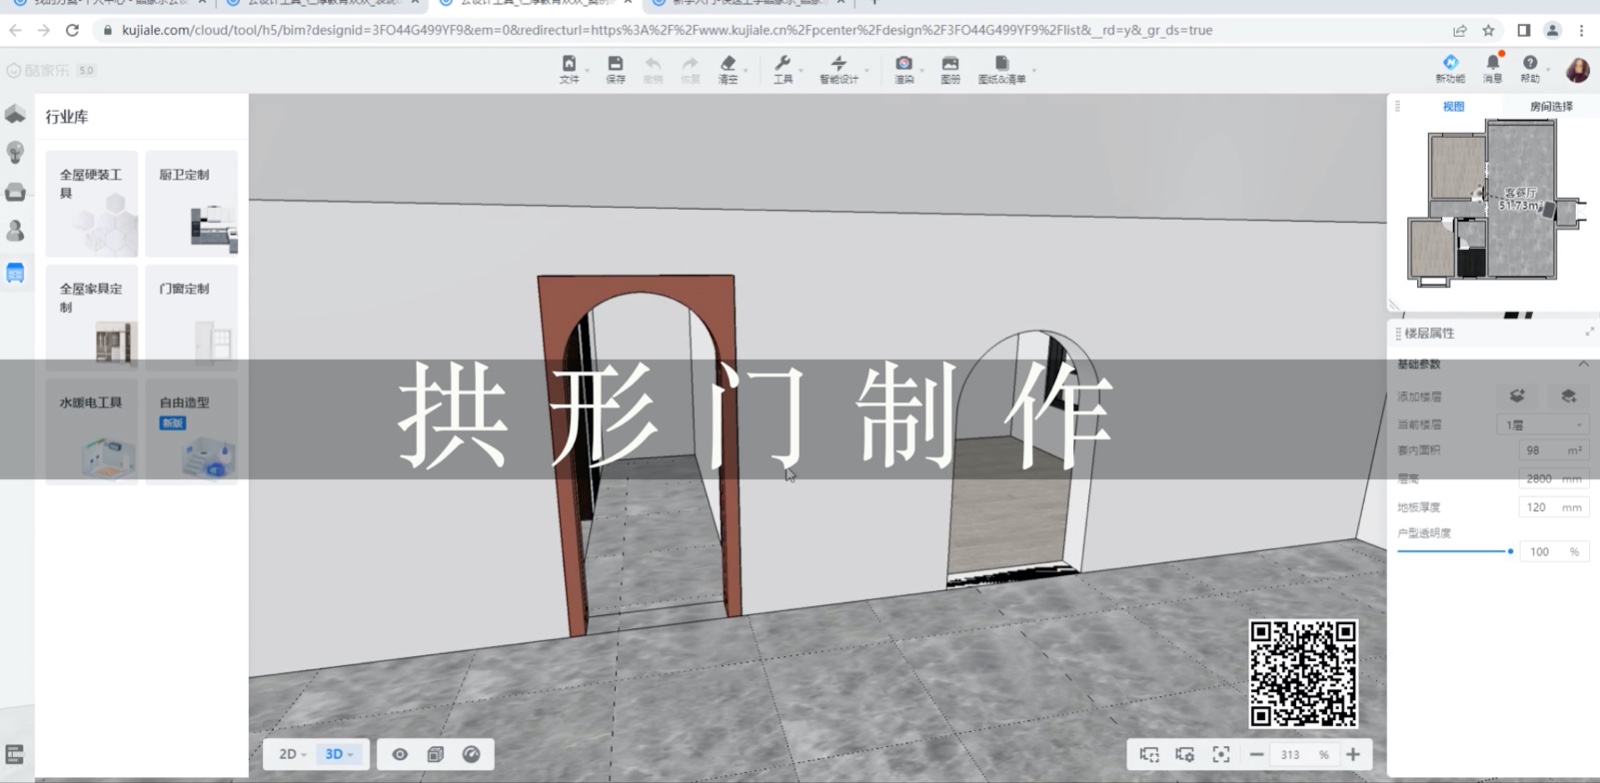The height and width of the screenshot is (783, 1600).
Task: Zoom in with the plus button
Action: point(1353,754)
